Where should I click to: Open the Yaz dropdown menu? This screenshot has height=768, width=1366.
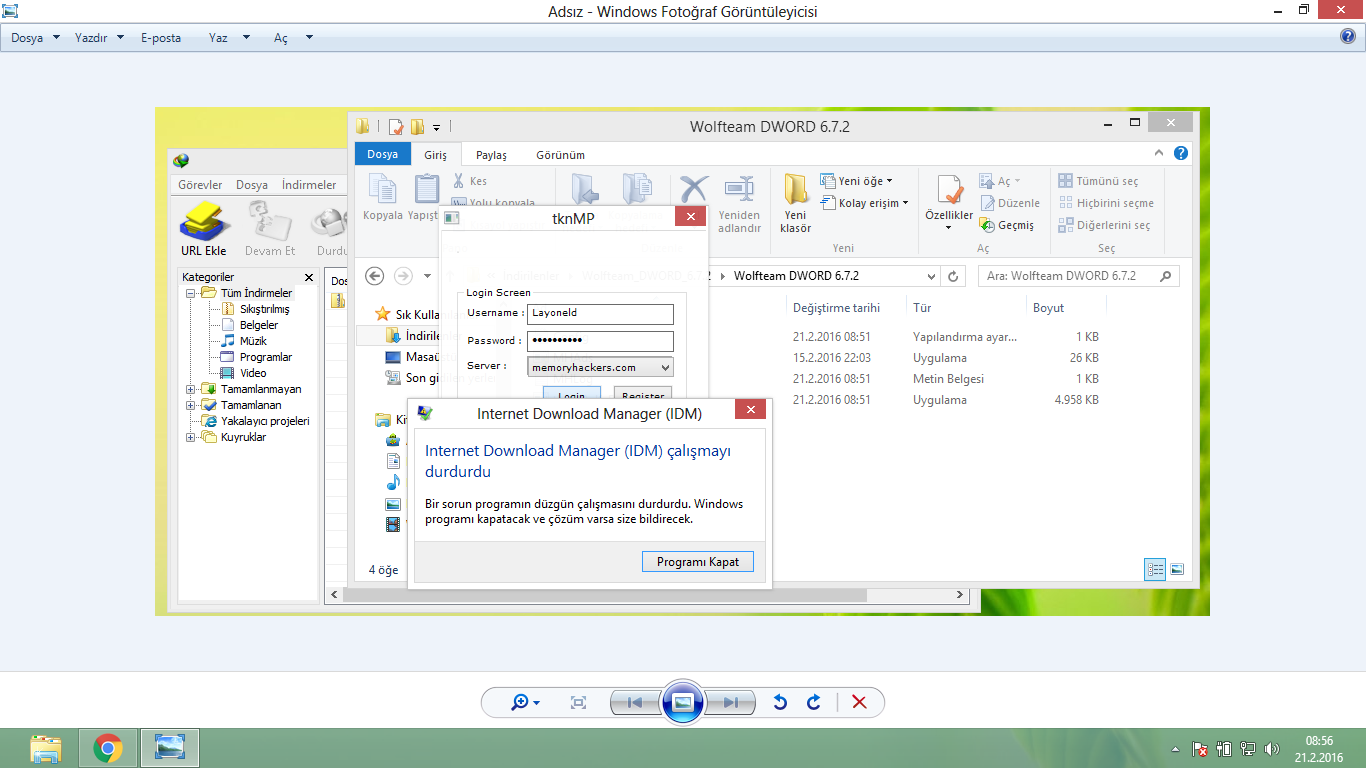[231, 38]
